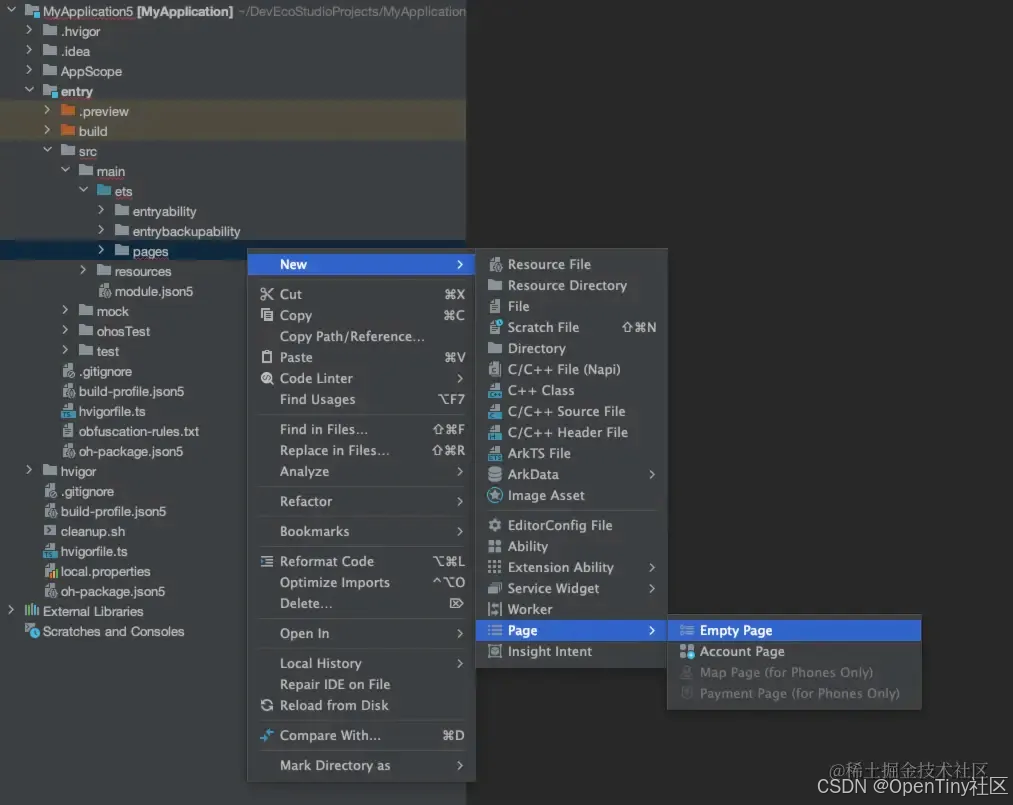Viewport: 1013px width, 805px height.
Task: Click the Scratches and Consoles icon
Action: point(32,631)
